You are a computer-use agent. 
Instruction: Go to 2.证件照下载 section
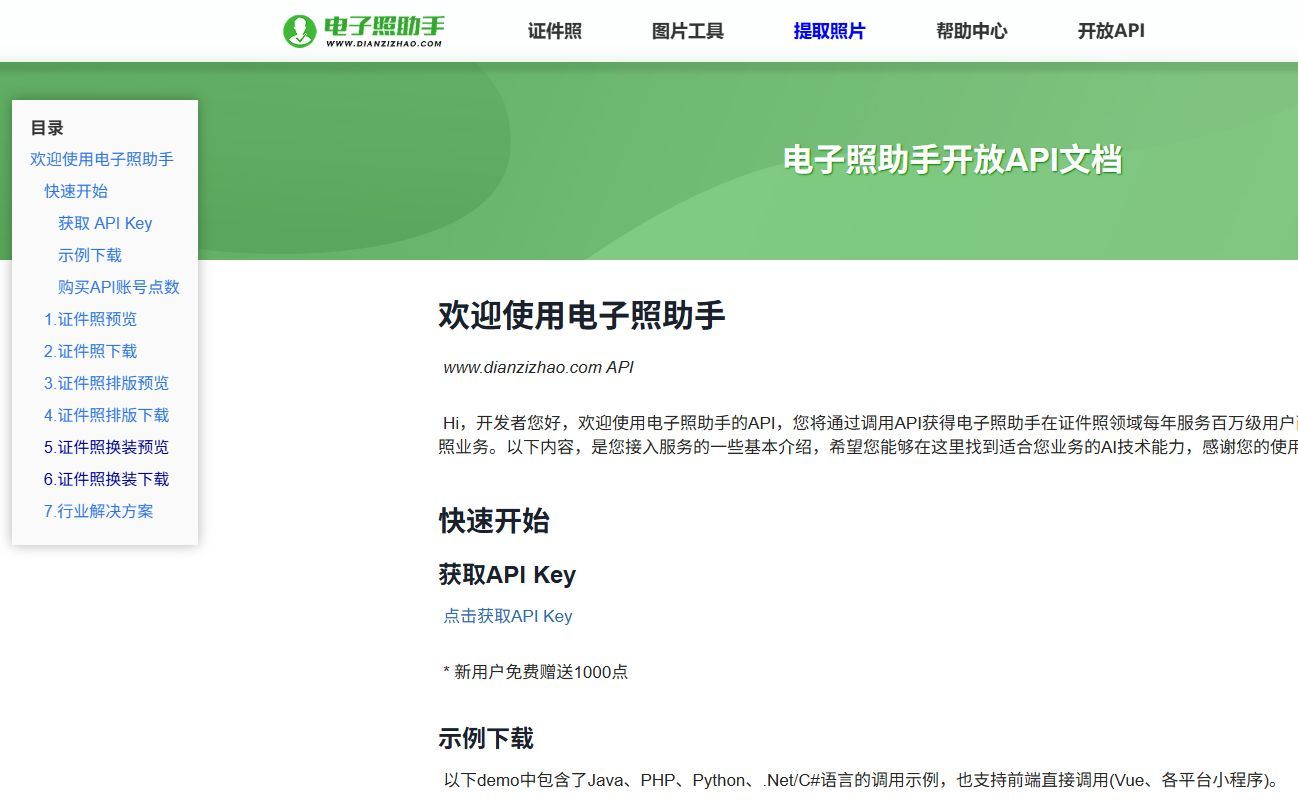pyautogui.click(x=90, y=351)
